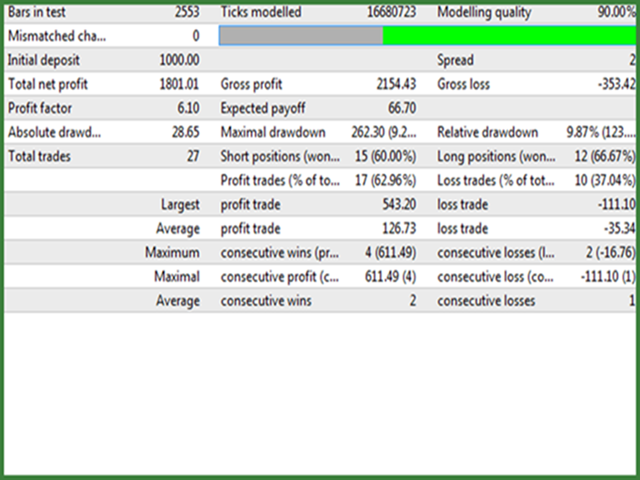This screenshot has width=640, height=480.
Task: Click the 'Modelling quality' label
Action: coord(484,12)
